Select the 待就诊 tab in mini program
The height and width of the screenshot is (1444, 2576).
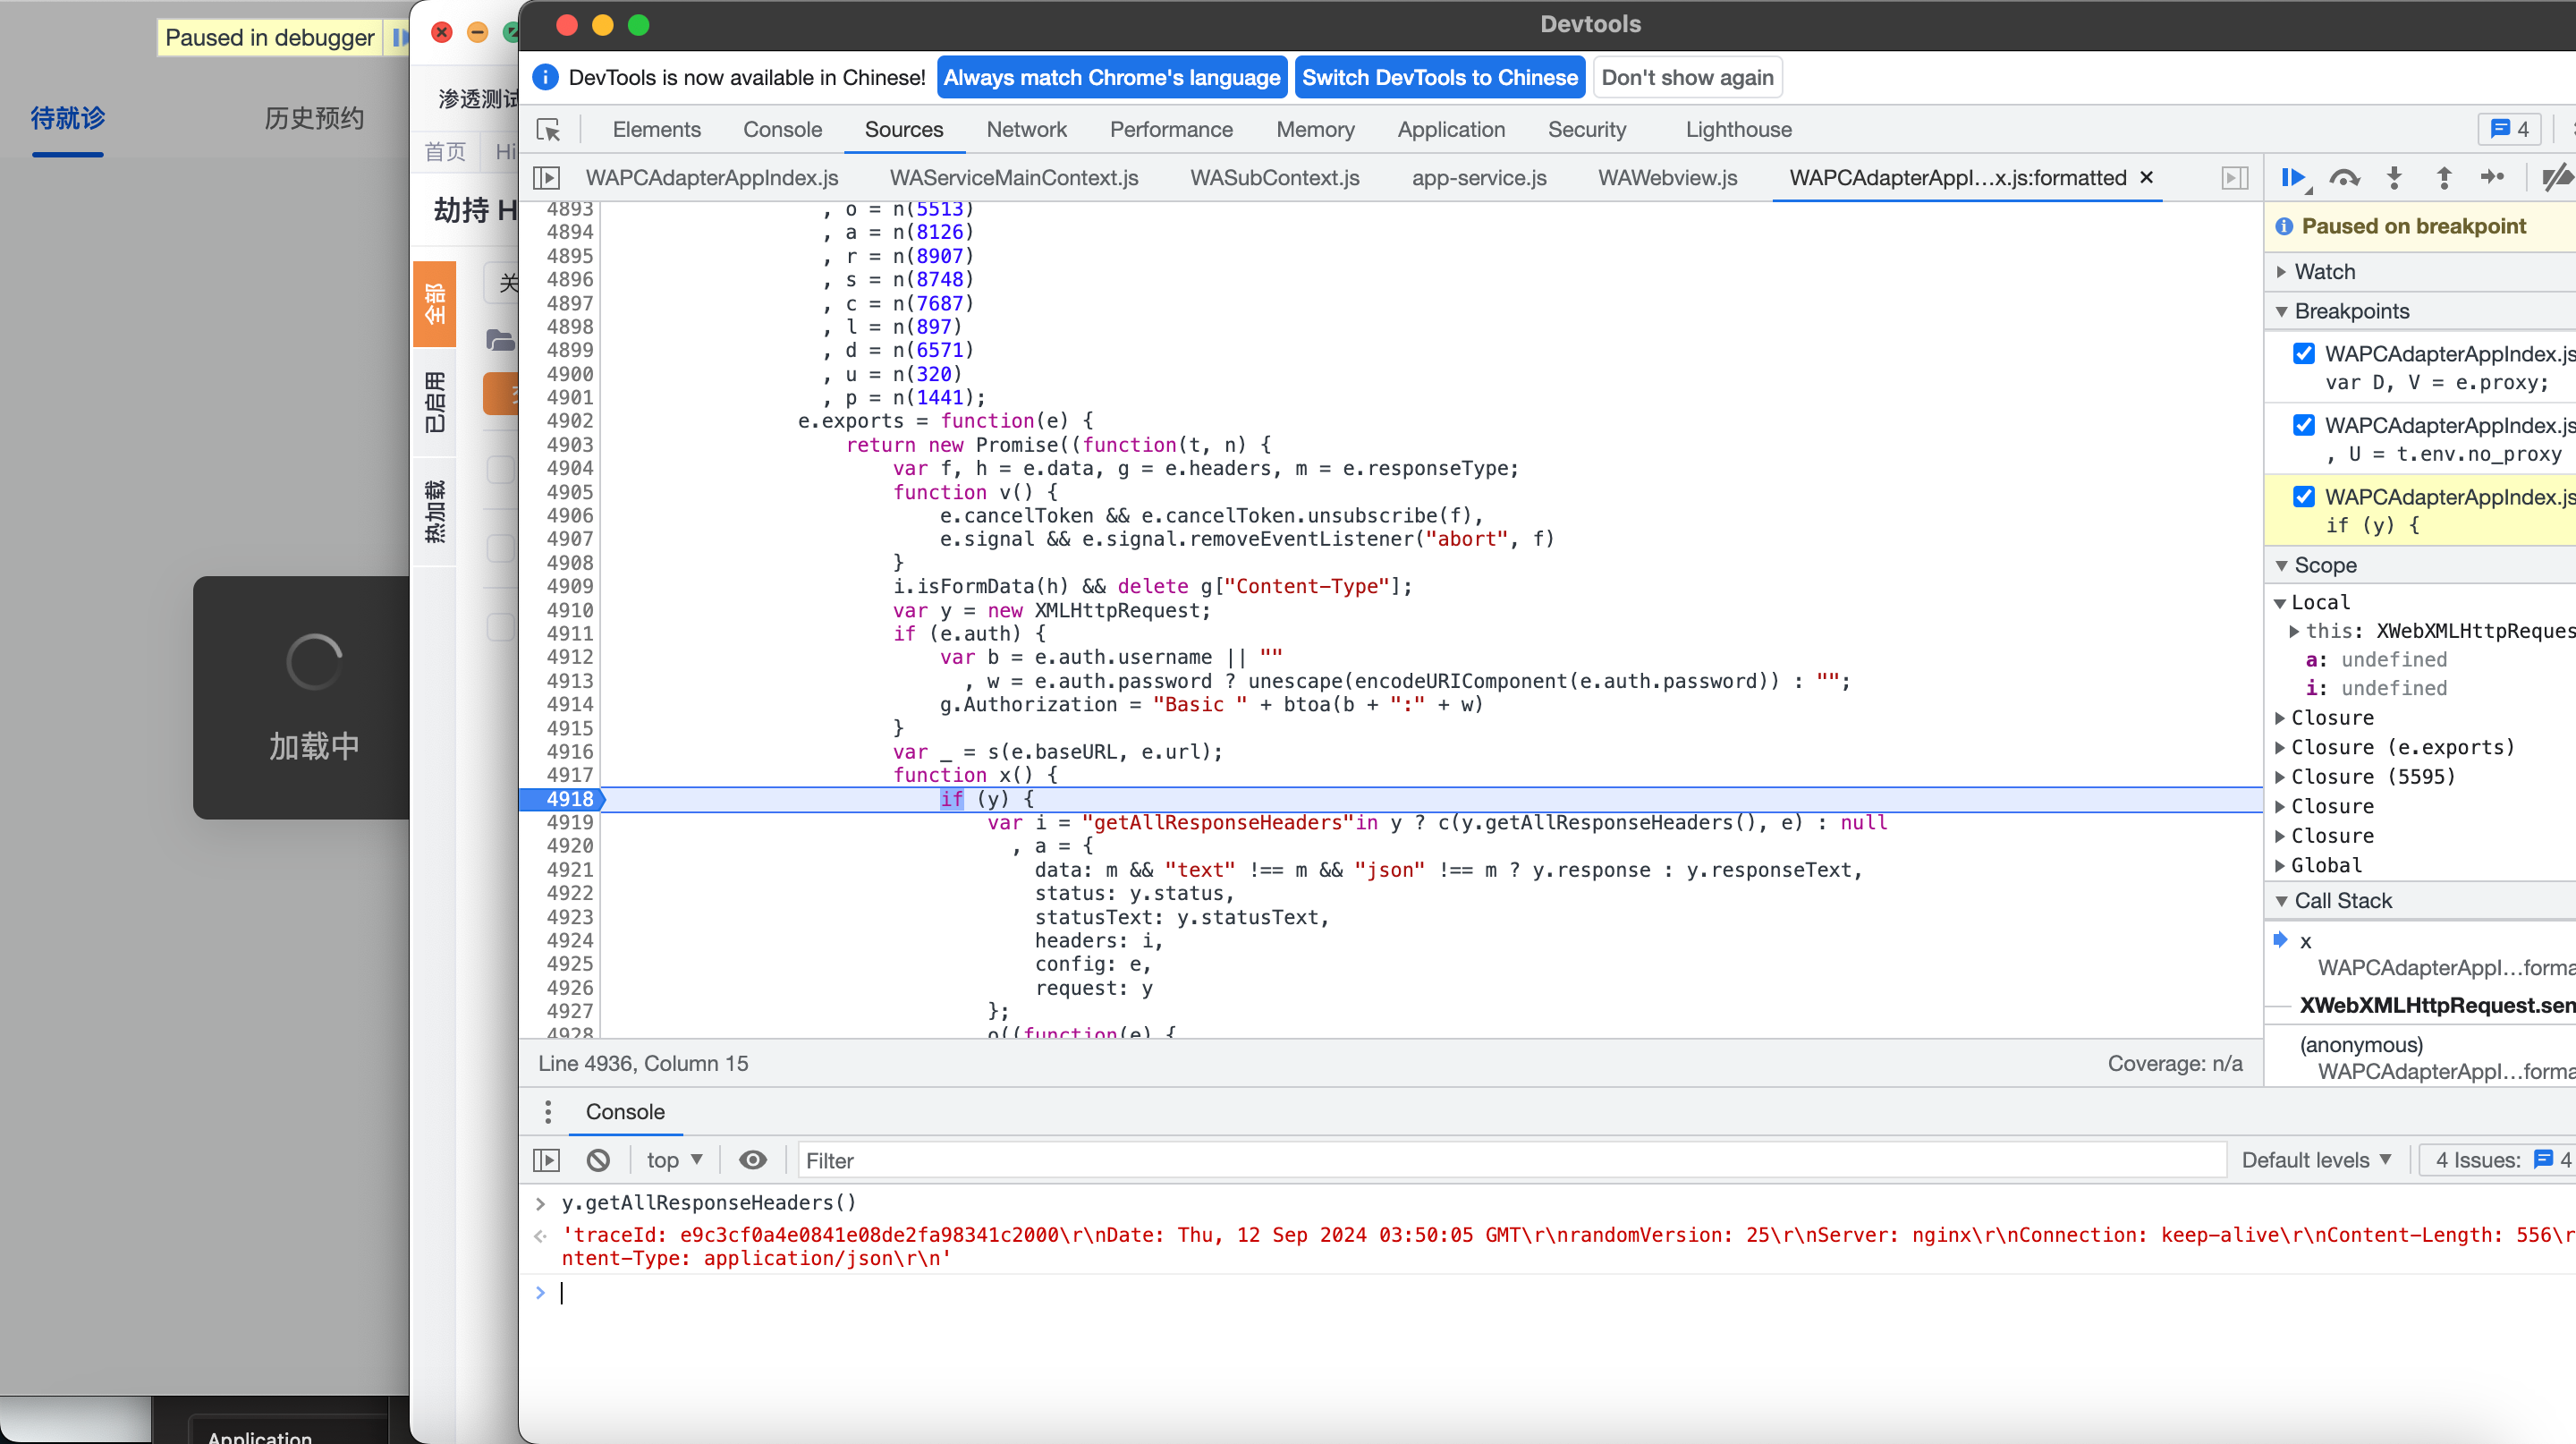click(67, 118)
